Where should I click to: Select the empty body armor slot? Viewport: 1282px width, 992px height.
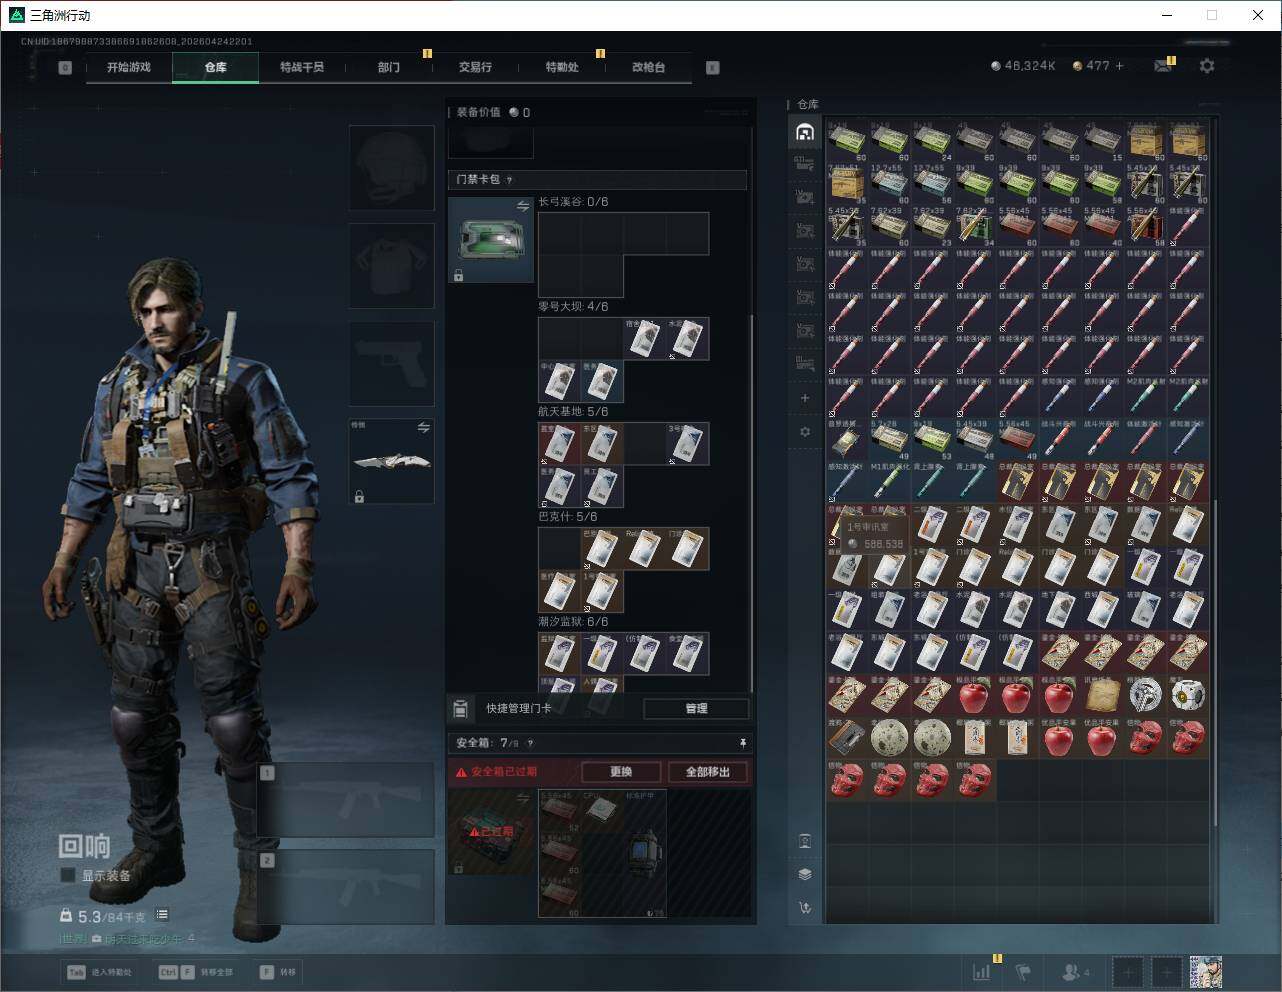391,266
